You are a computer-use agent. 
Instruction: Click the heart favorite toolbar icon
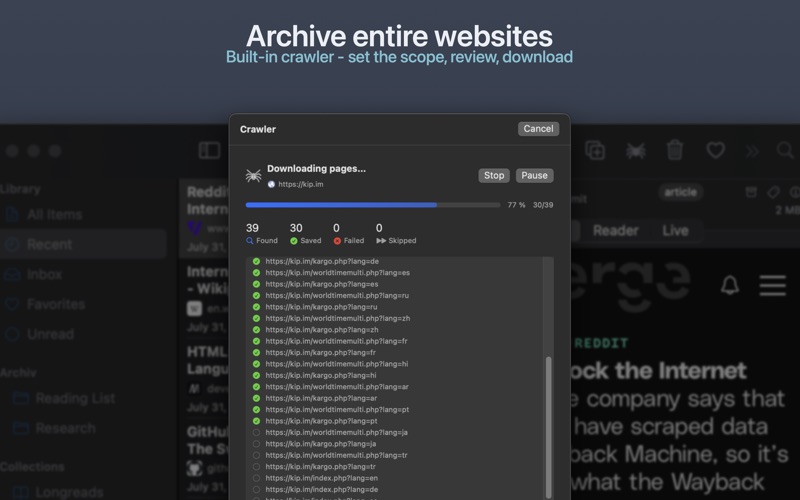click(x=715, y=150)
